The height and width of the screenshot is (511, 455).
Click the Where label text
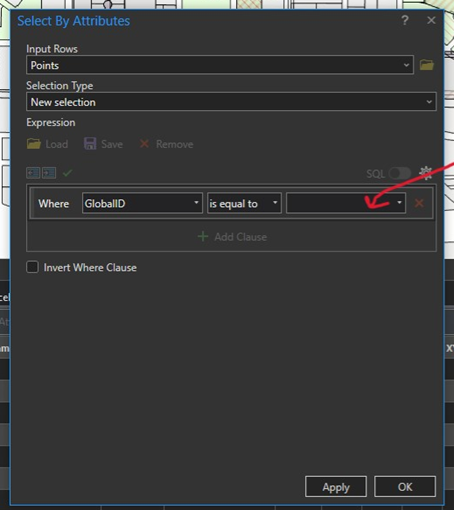pyautogui.click(x=54, y=203)
